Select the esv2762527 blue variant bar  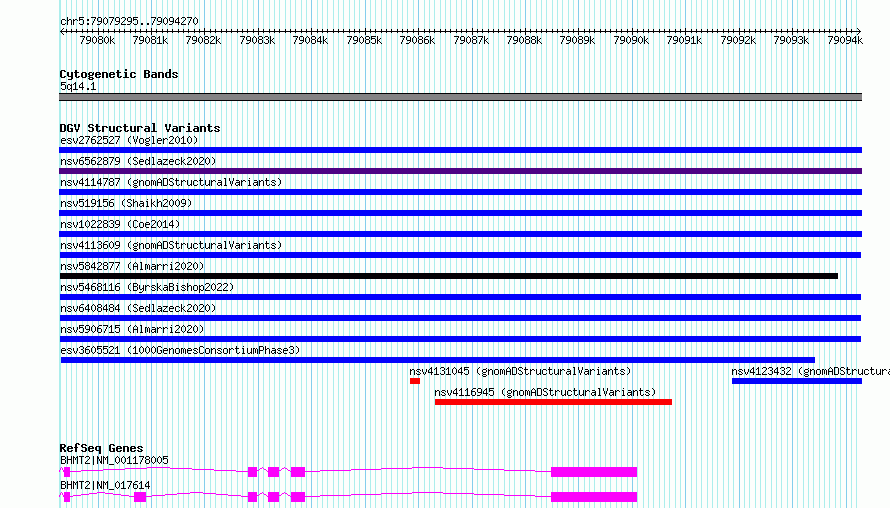[x=460, y=150]
